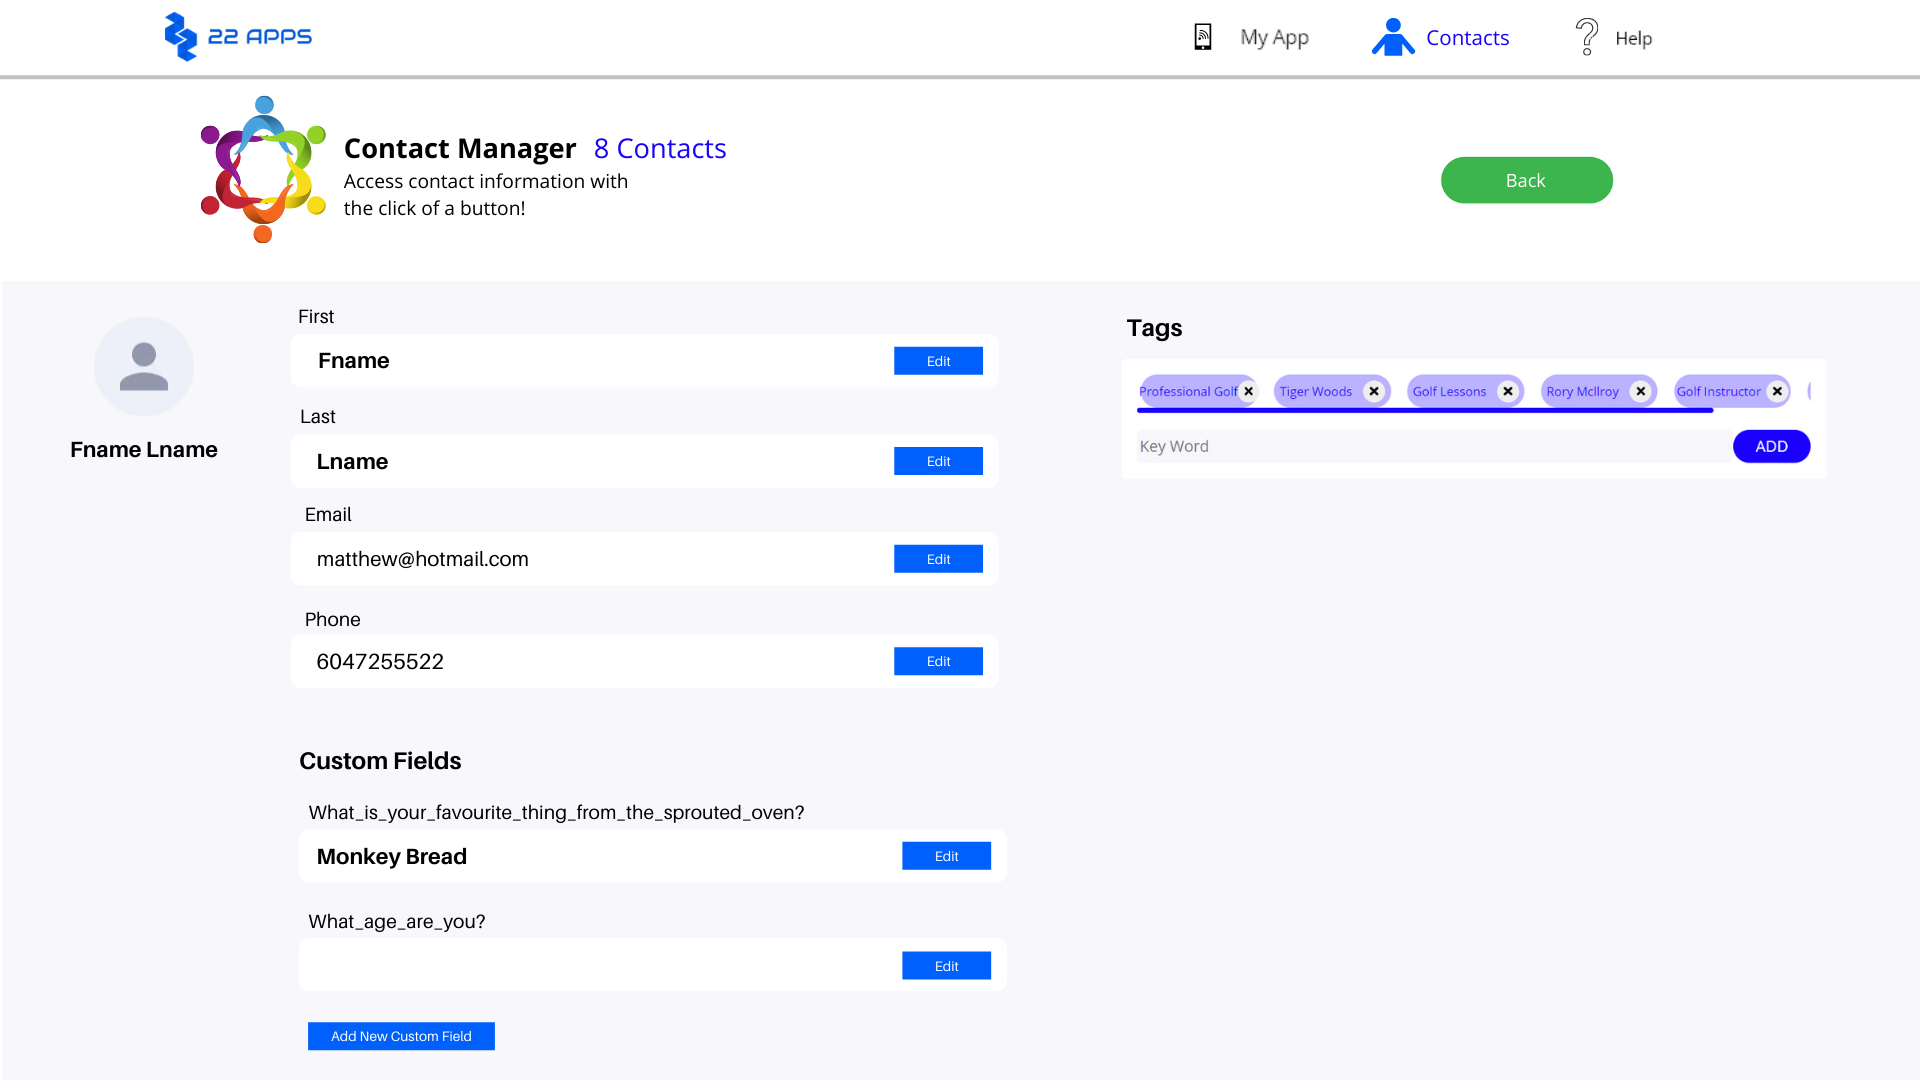Click Add New Custom Field button
Viewport: 1920px width, 1080px height.
click(x=401, y=1036)
